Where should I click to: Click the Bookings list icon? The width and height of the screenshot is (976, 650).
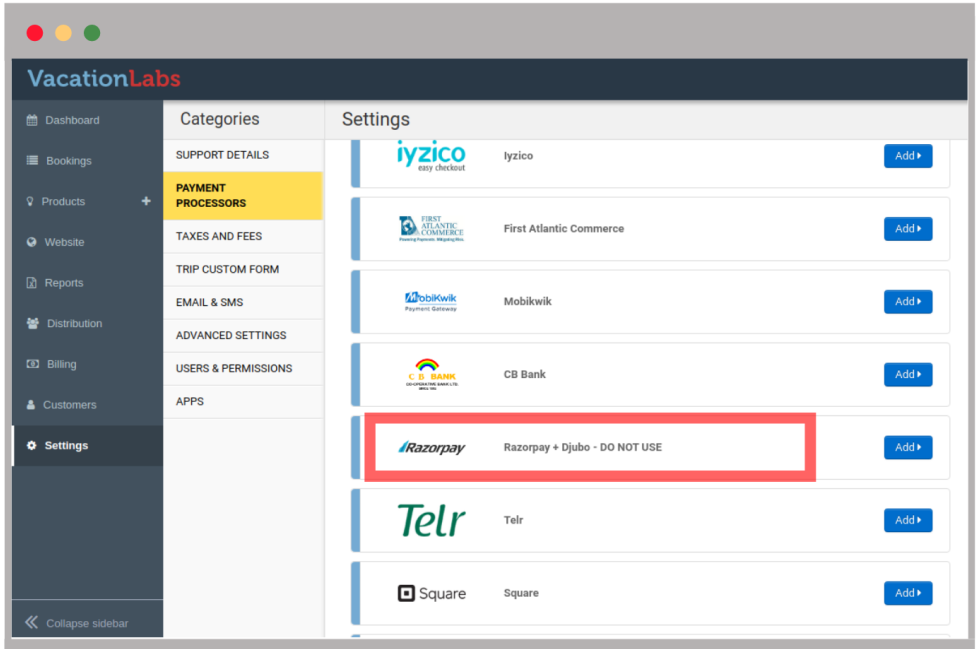click(32, 161)
